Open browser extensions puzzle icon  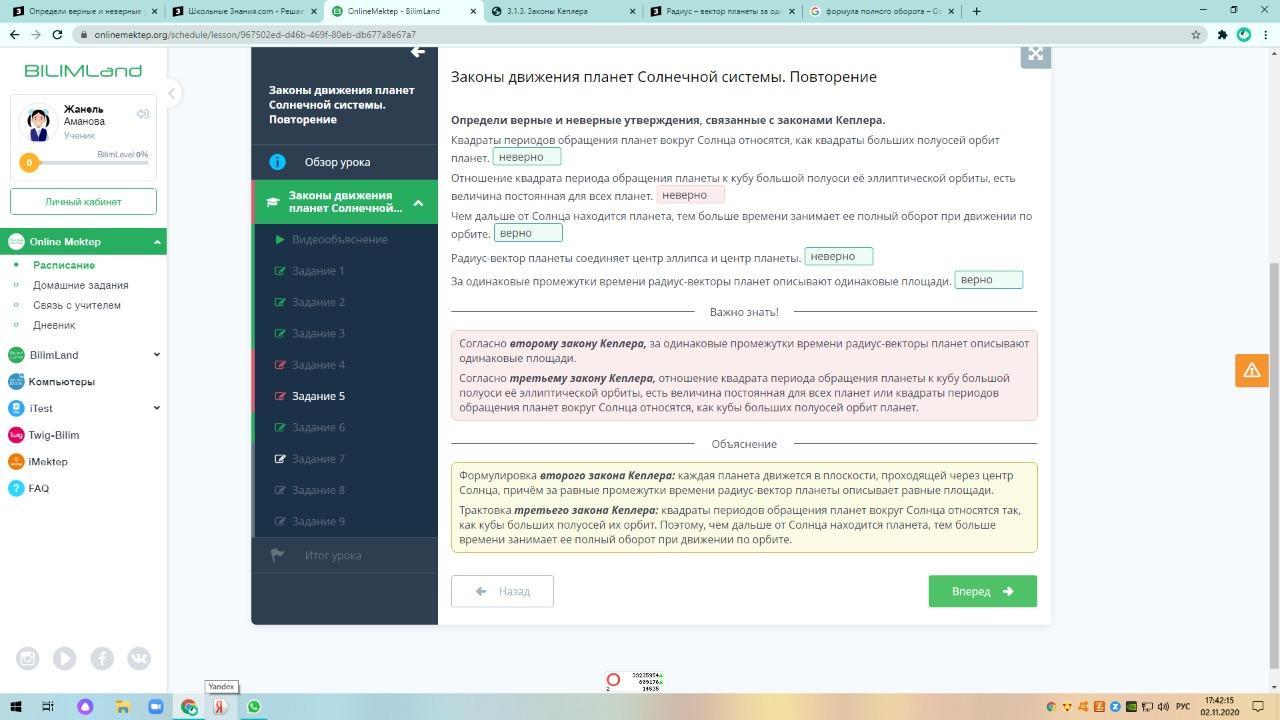click(x=1222, y=34)
